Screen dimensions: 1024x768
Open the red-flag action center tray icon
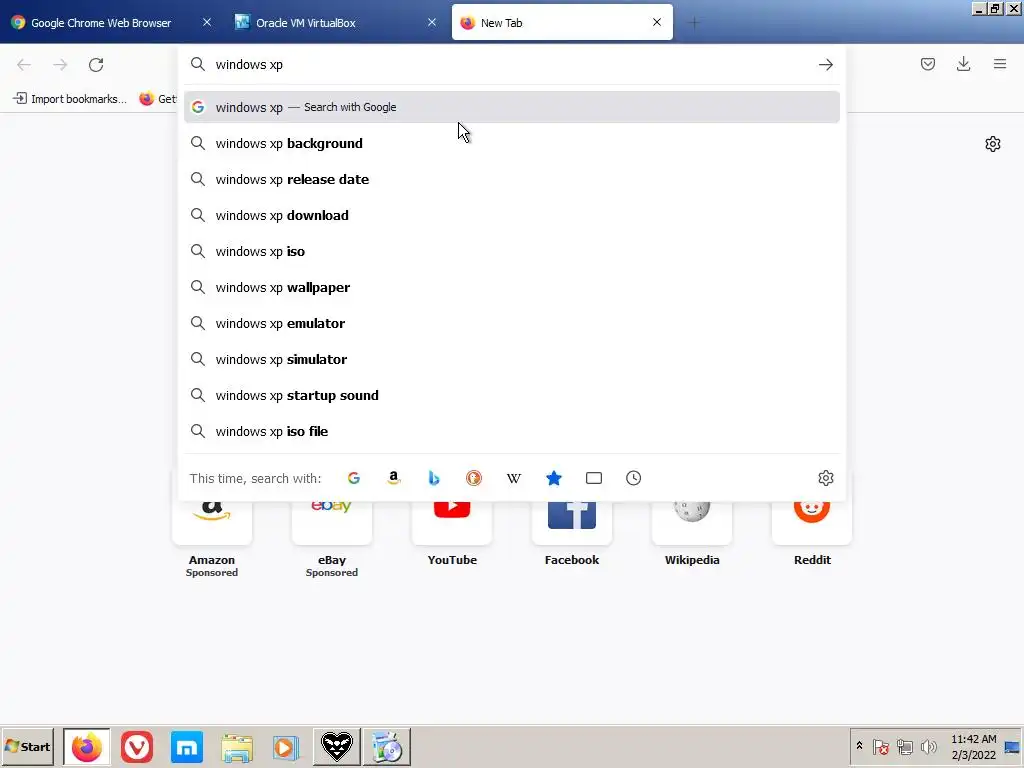pyautogui.click(x=880, y=746)
